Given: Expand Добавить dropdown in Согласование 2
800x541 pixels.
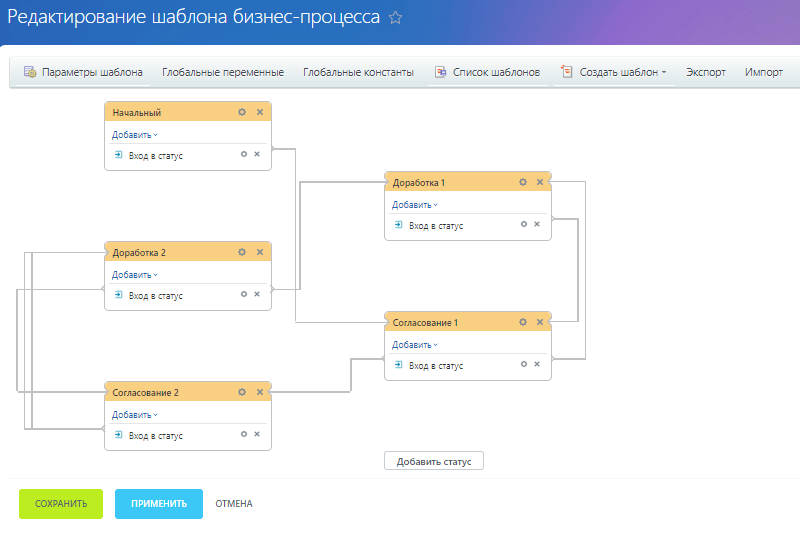Looking at the screenshot, I should [134, 415].
